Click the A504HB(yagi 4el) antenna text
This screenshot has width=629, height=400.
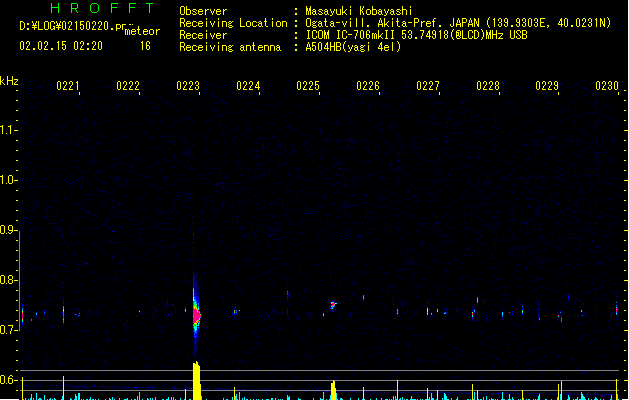353,47
